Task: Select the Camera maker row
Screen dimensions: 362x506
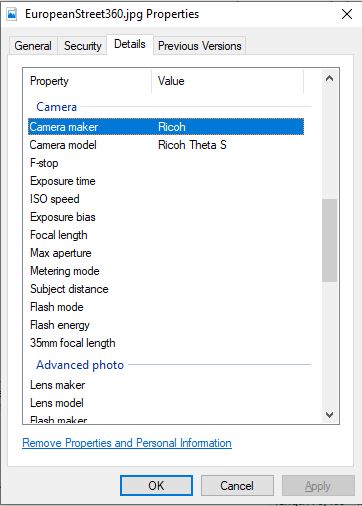Action: click(166, 127)
